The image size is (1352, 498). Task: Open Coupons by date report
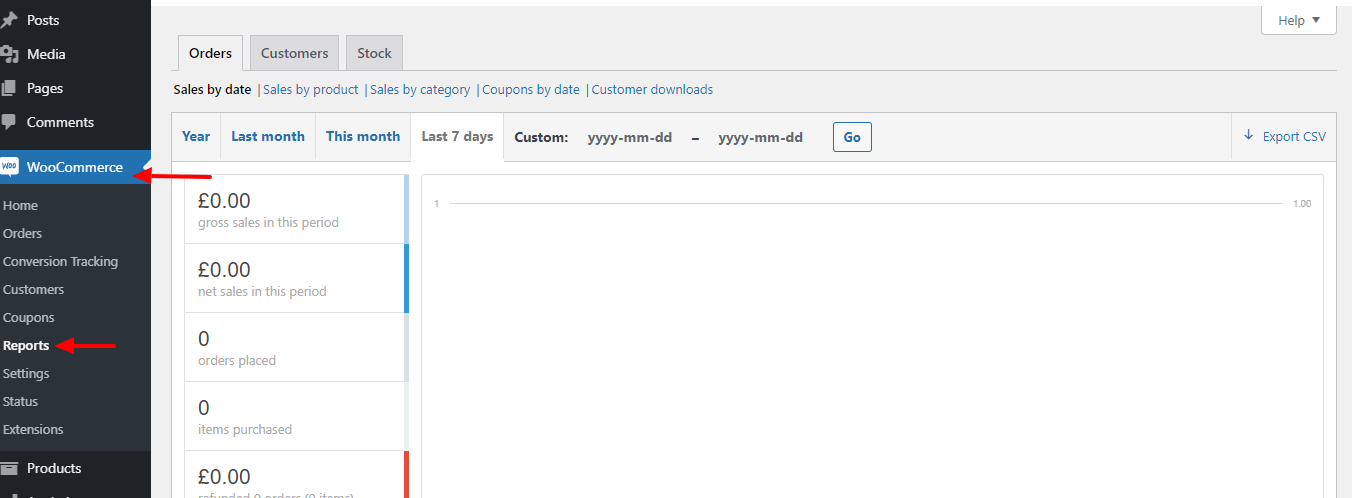coord(531,89)
